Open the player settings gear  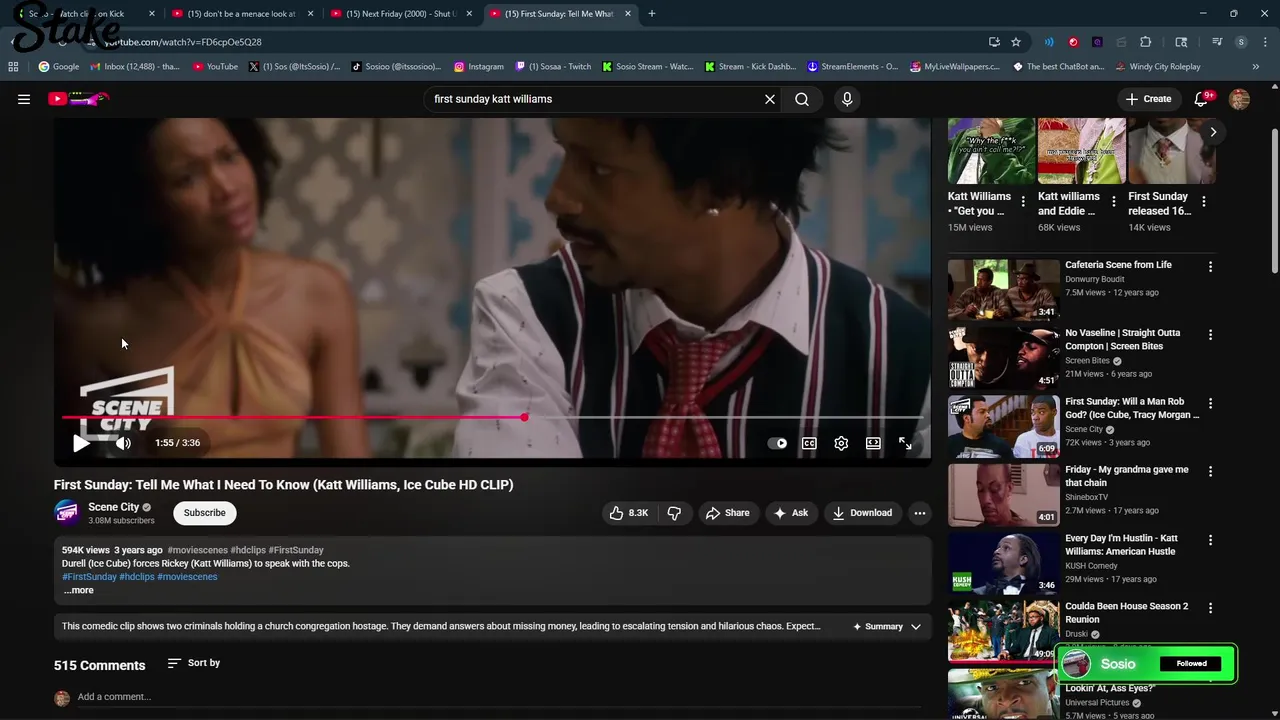pos(841,443)
